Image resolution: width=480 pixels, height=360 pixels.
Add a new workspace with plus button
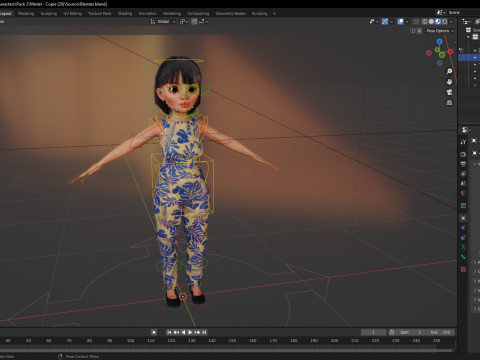click(274, 13)
